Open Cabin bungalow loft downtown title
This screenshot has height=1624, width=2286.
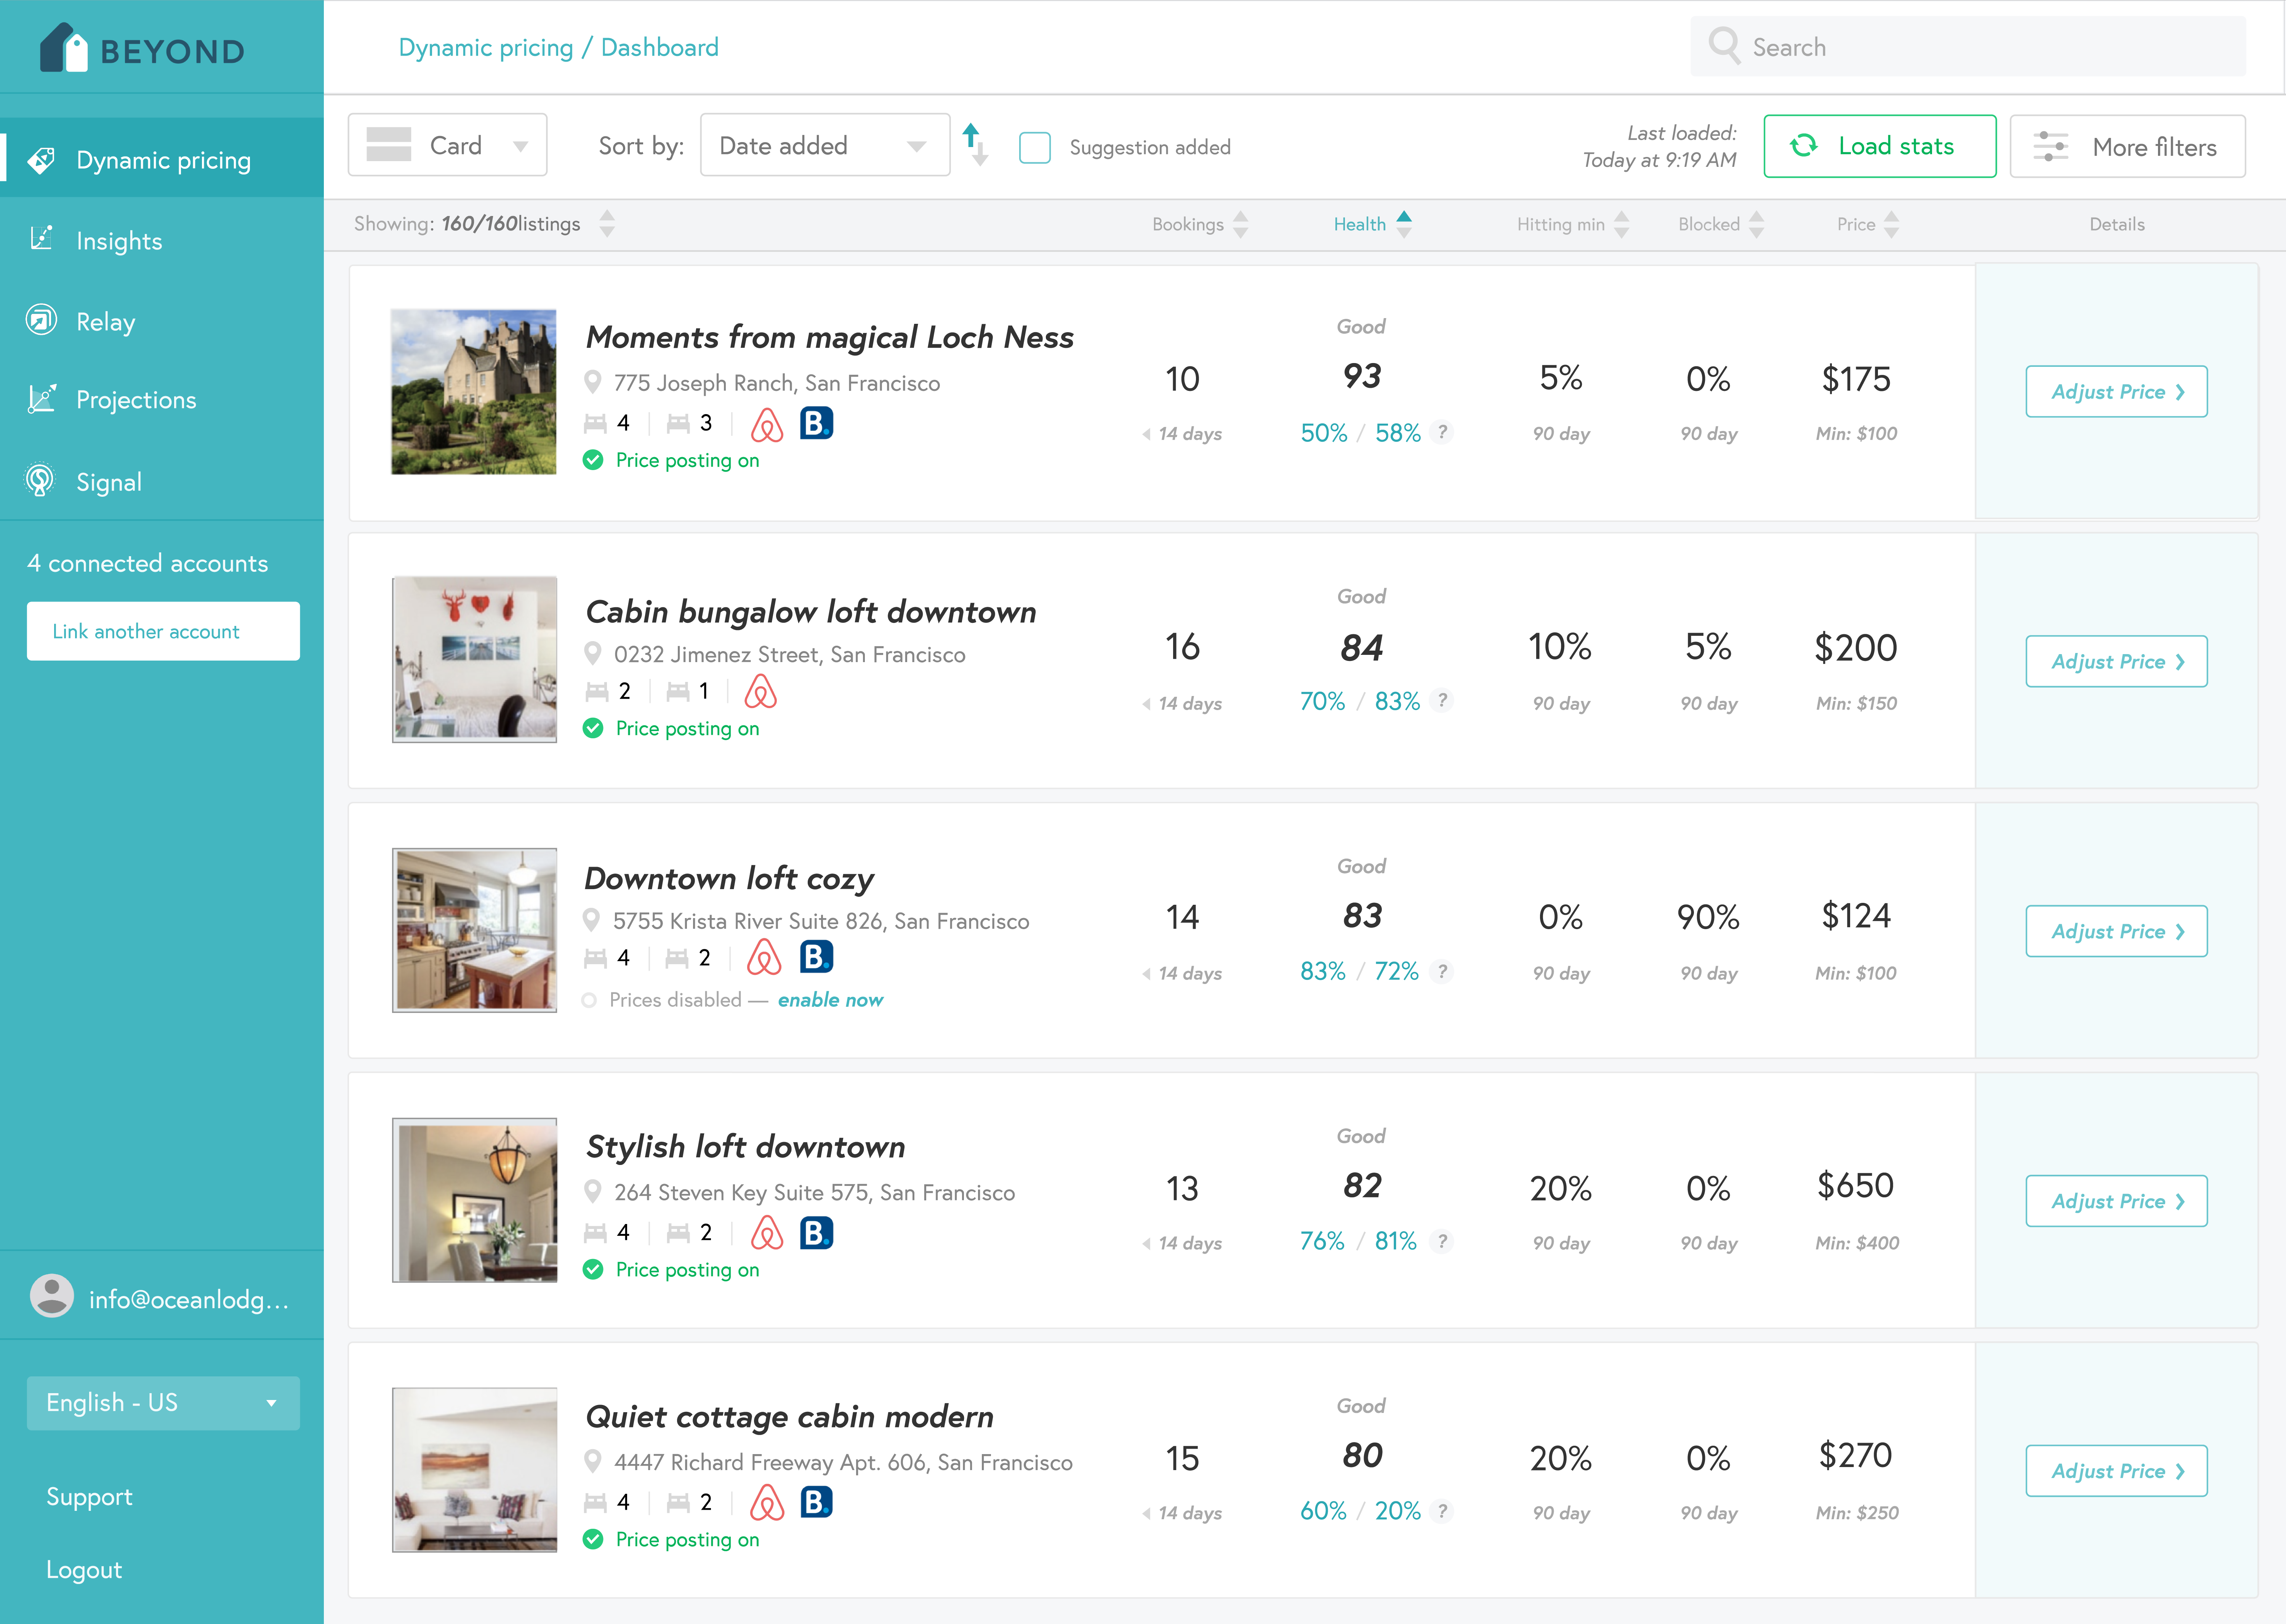pyautogui.click(x=811, y=611)
